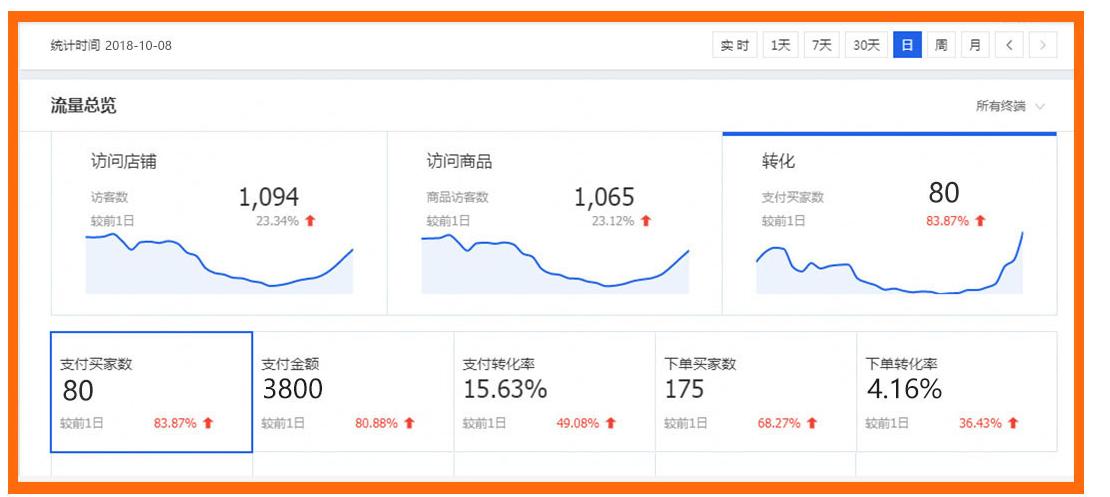Click the chevron next to 所有终端
The image size is (1110, 497).
pos(1041,106)
